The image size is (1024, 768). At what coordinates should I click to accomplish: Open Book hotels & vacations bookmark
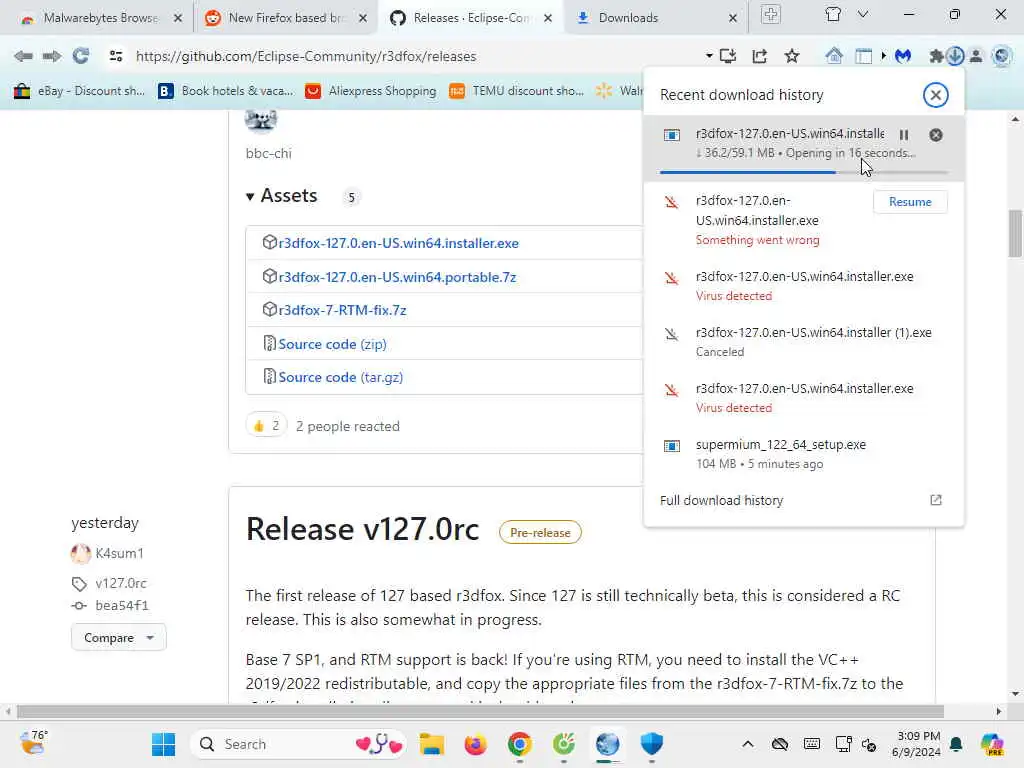225,91
